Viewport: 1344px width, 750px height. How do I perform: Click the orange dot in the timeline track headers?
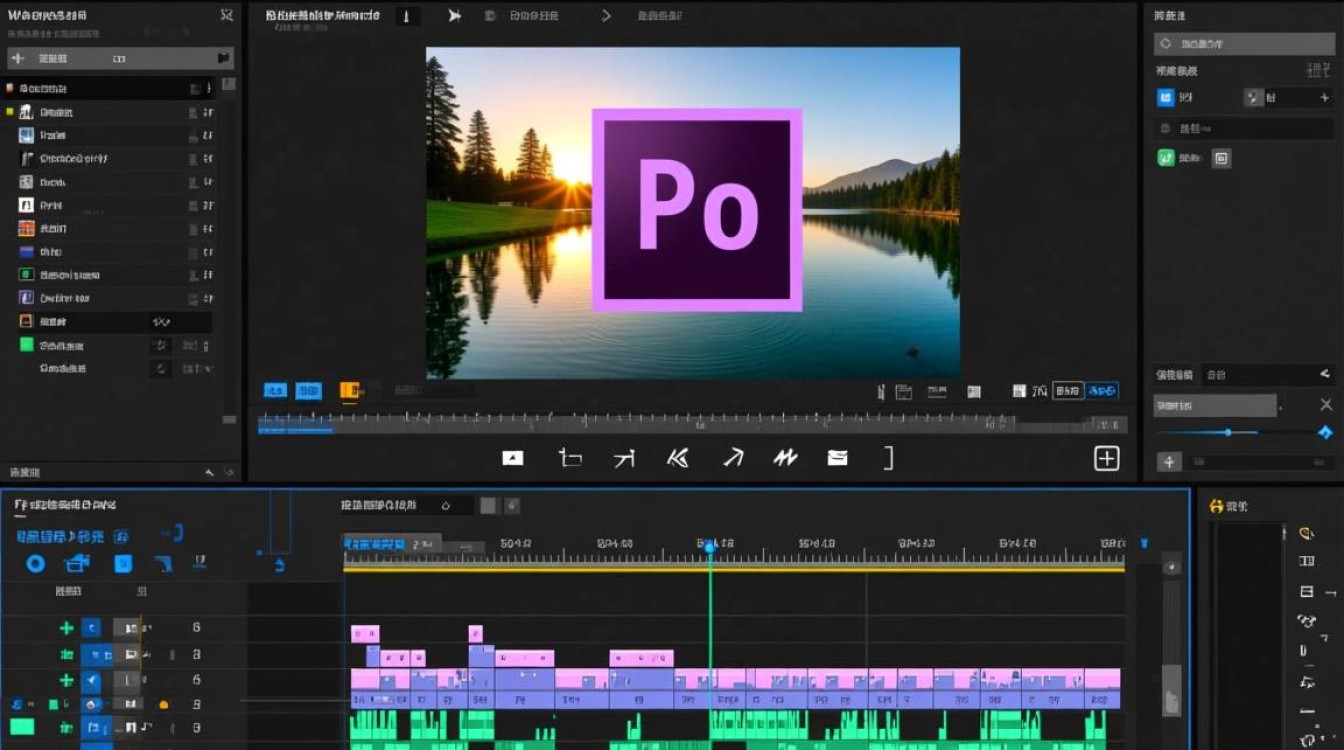tap(164, 705)
